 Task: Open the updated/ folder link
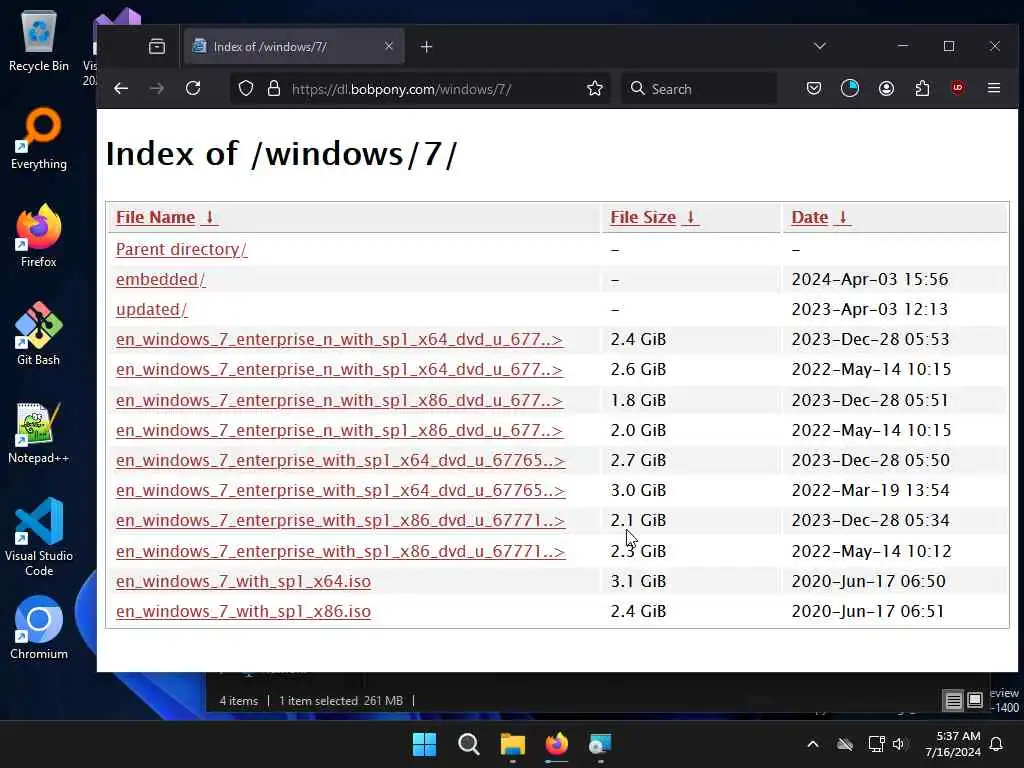(x=152, y=310)
